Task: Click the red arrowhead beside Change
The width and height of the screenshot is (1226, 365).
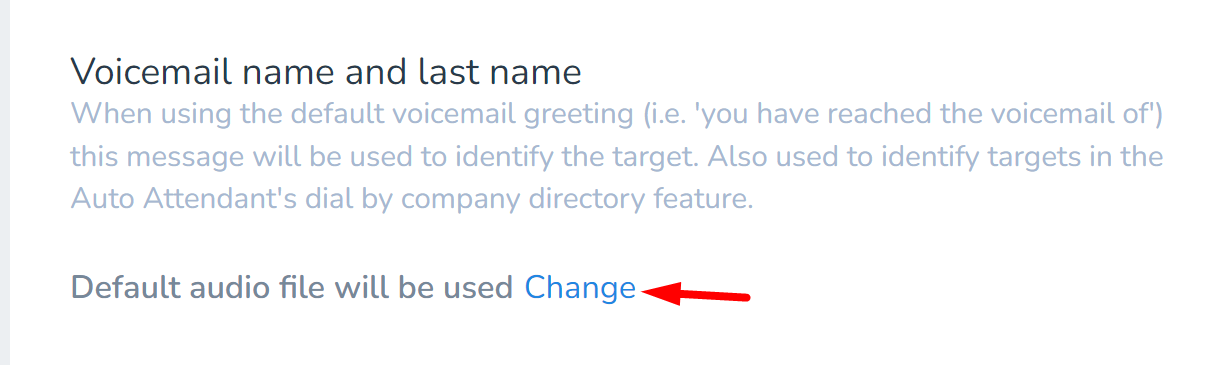Action: 660,293
